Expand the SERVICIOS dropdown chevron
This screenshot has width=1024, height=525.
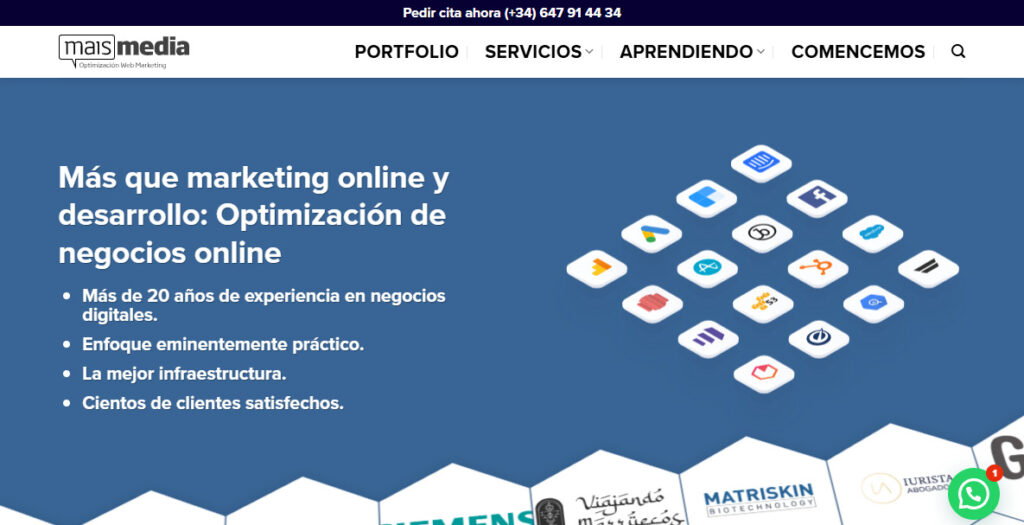tap(589, 52)
